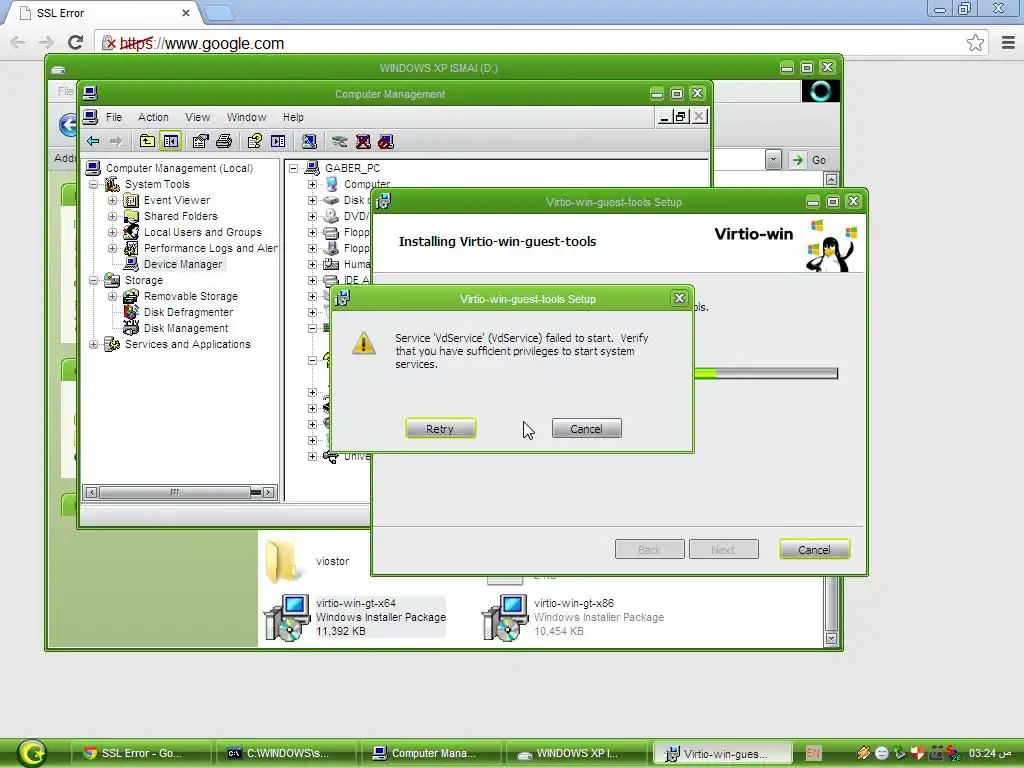
Task: Open the File menu in Computer Management
Action: [114, 117]
